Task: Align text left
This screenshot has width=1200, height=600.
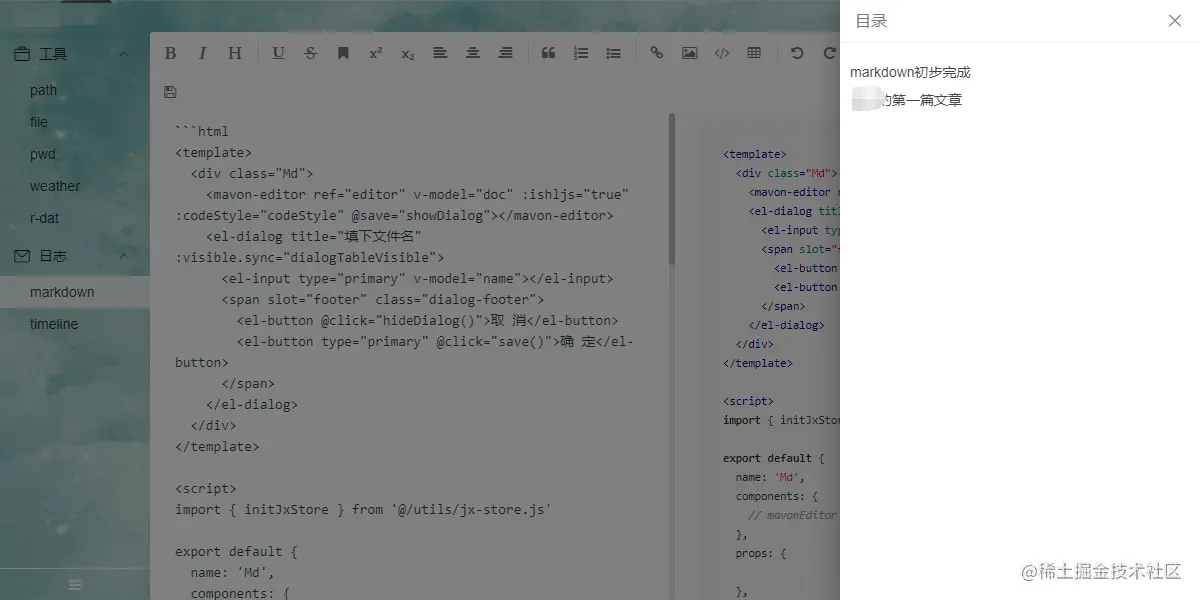Action: (440, 53)
